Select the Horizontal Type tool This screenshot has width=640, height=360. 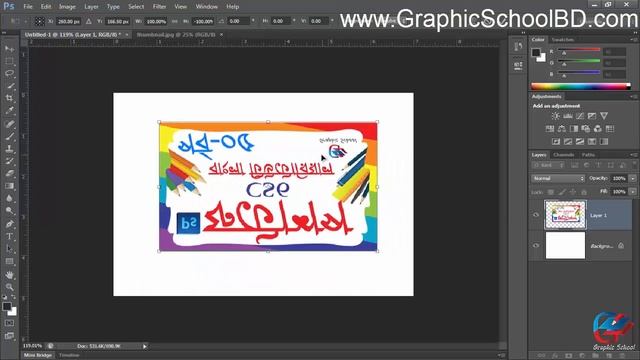9,236
